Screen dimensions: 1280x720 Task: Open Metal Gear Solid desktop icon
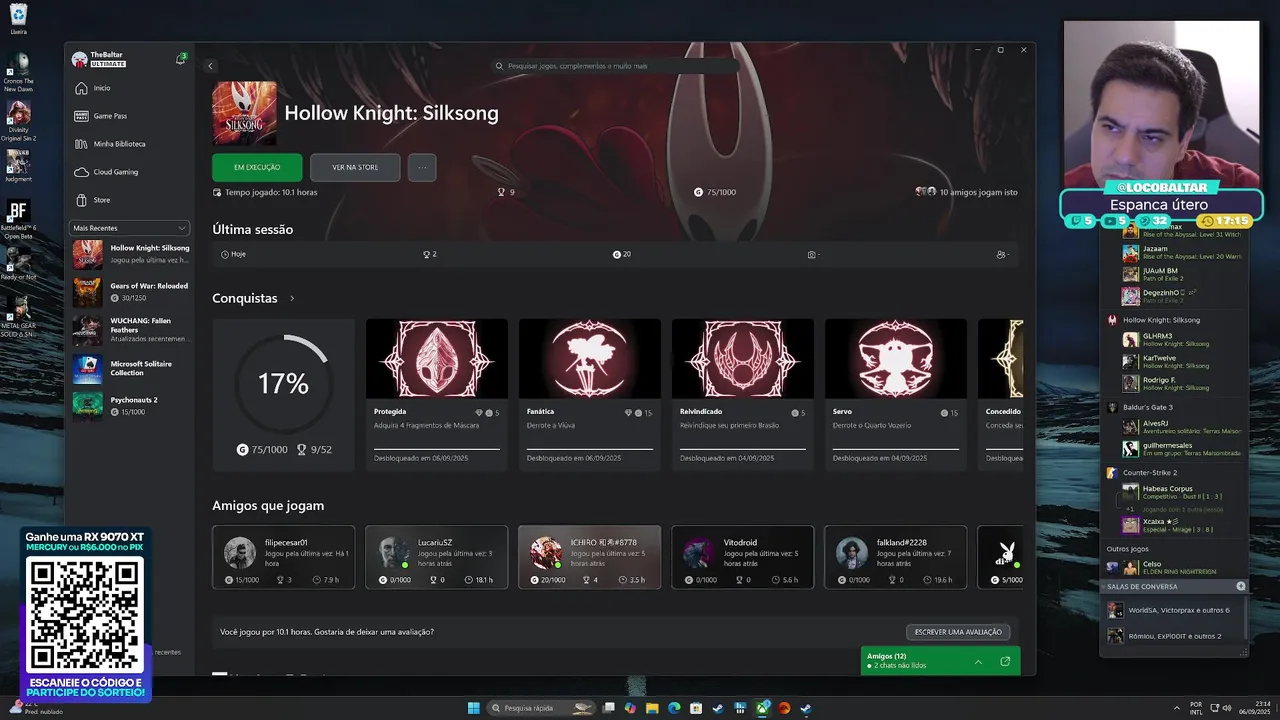pos(18,315)
